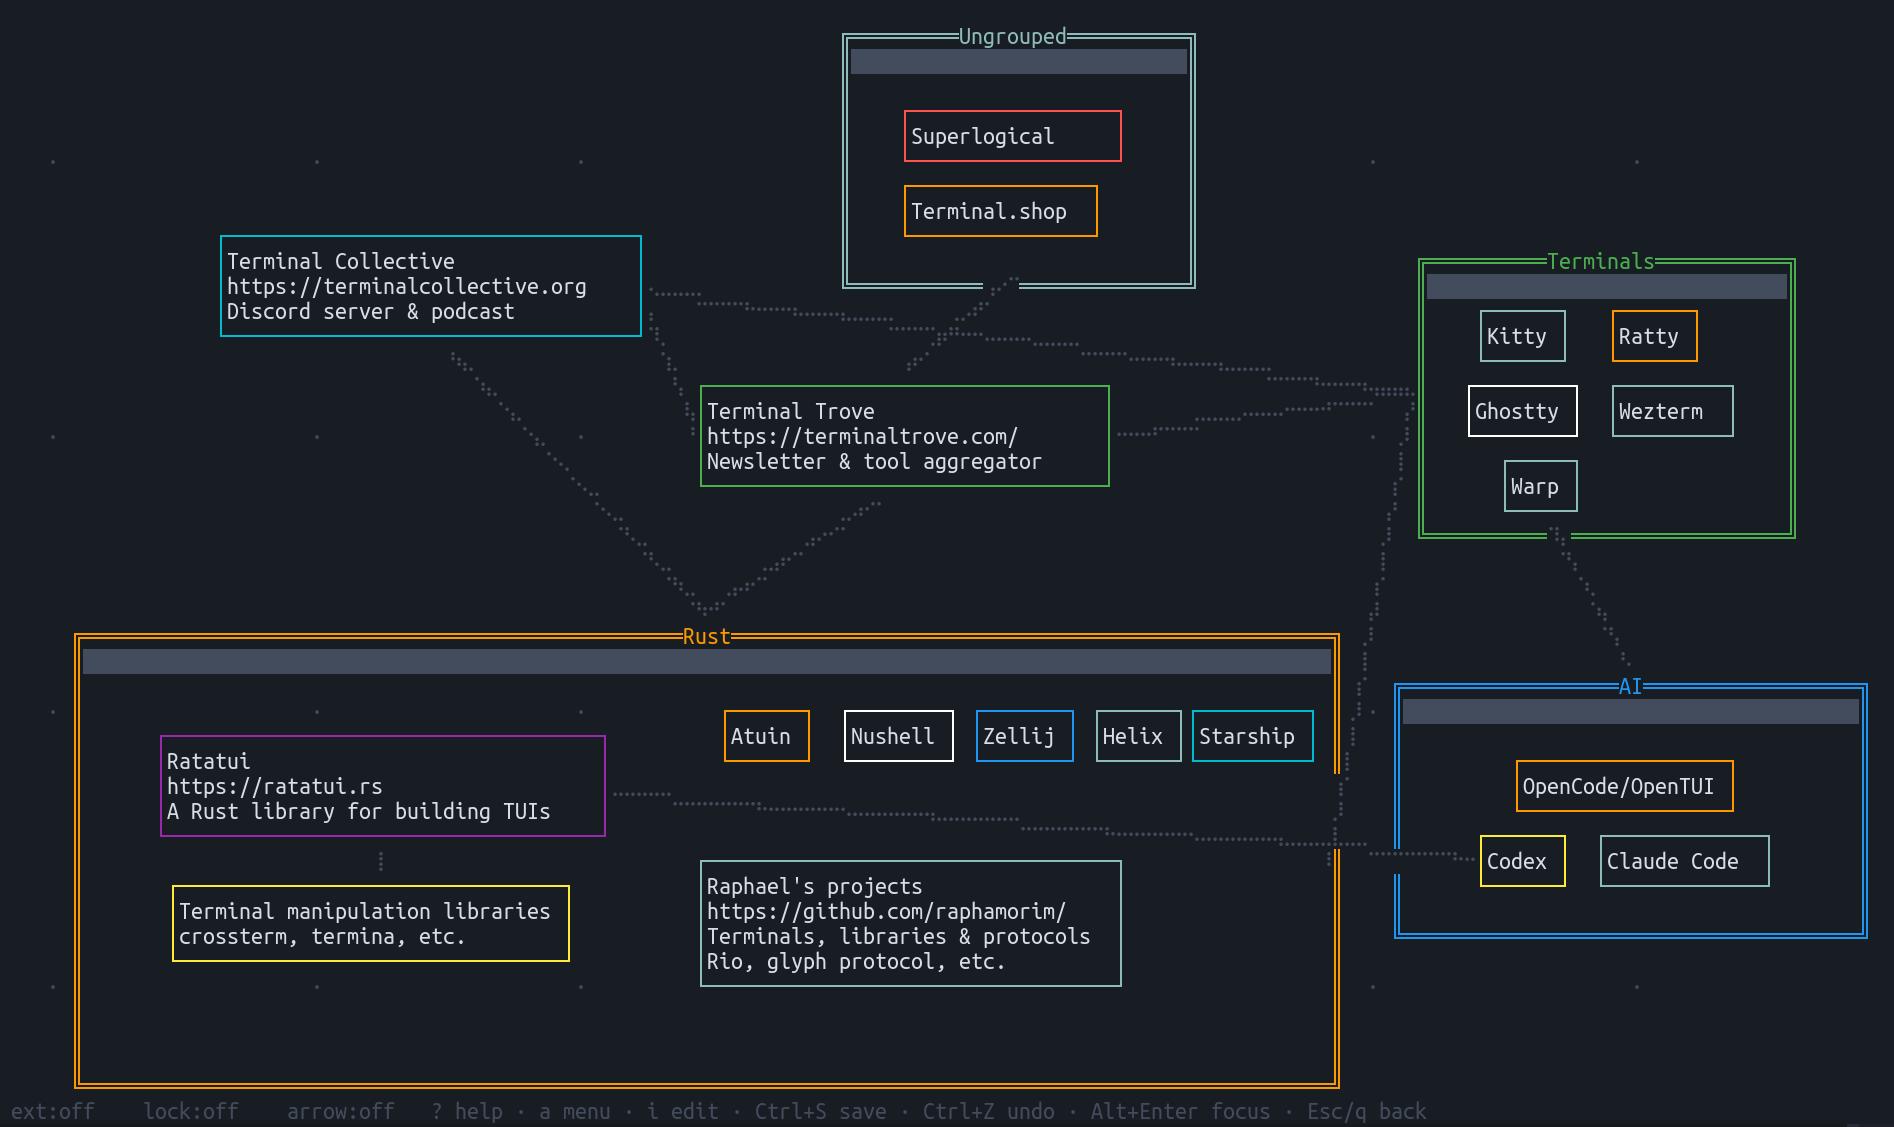The height and width of the screenshot is (1127, 1894).
Task: Open the https://terminalcollective.org link
Action: click(x=406, y=286)
